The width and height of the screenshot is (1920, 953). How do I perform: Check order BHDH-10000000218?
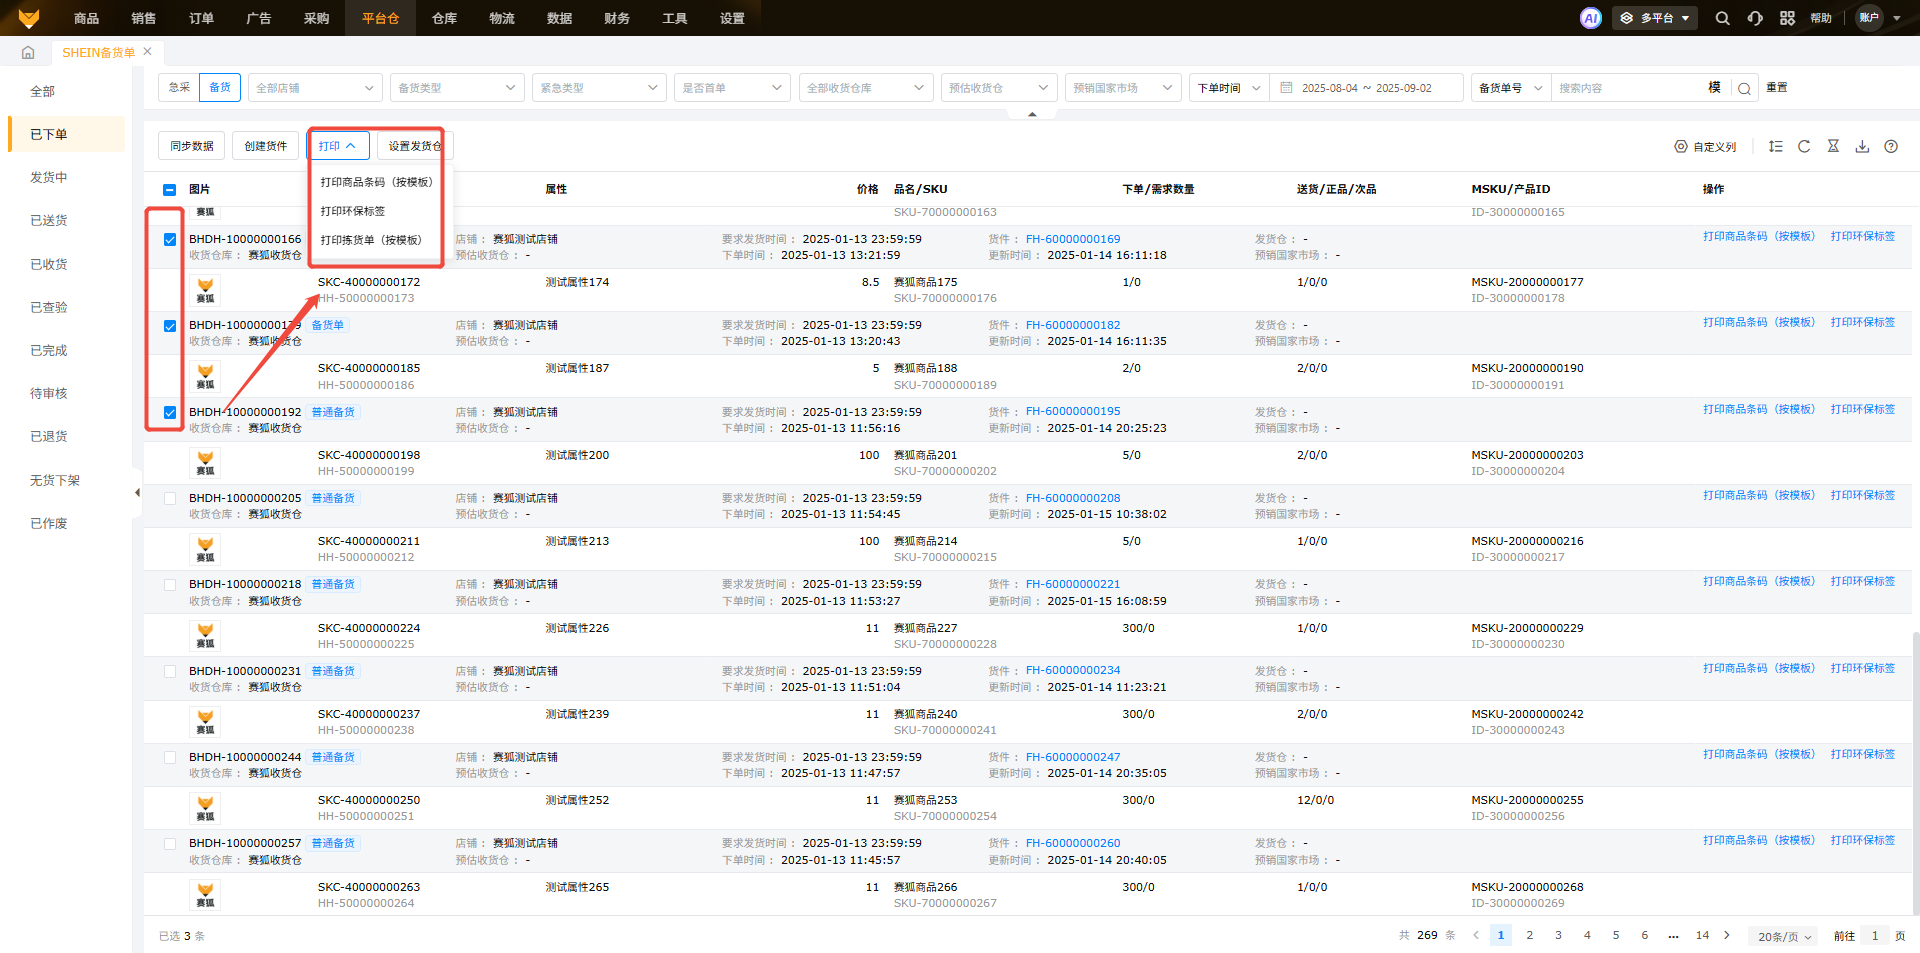[170, 585]
